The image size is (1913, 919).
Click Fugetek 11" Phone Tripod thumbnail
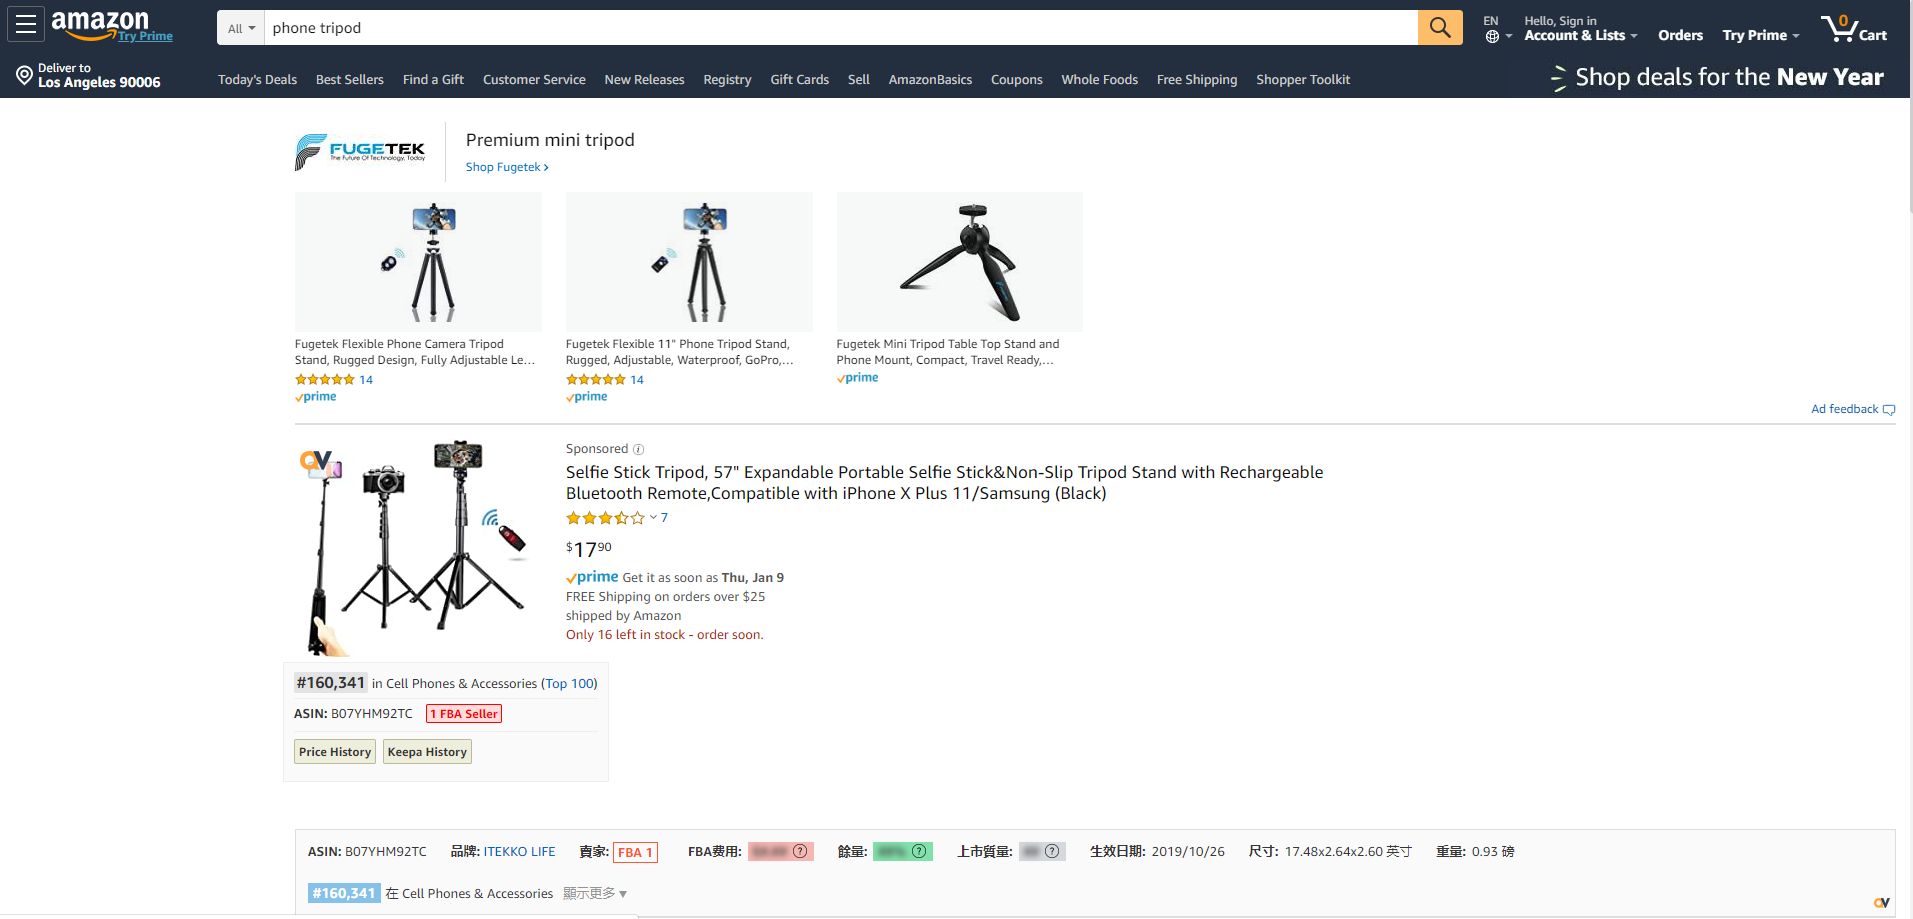coord(689,262)
